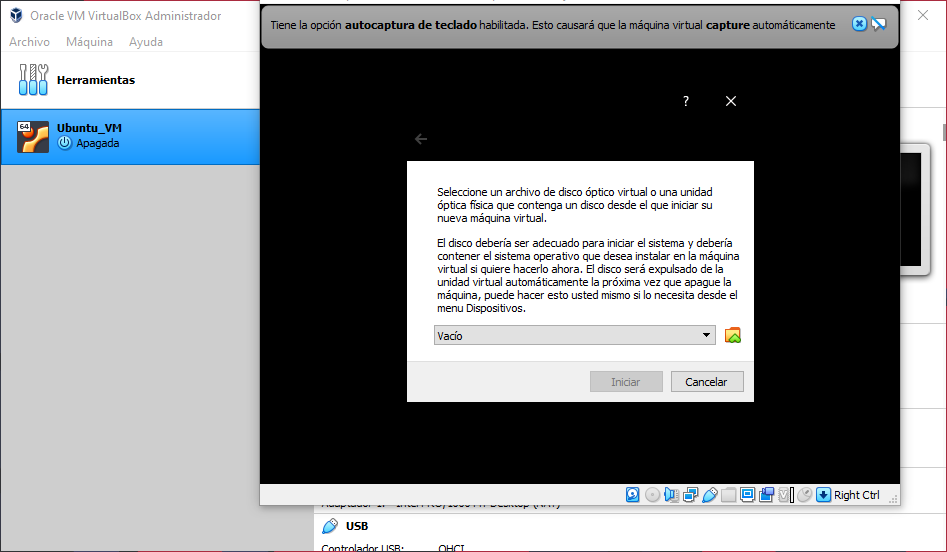Click the Apagada power state icon
Screen dimensions: 947x552
click(x=65, y=143)
